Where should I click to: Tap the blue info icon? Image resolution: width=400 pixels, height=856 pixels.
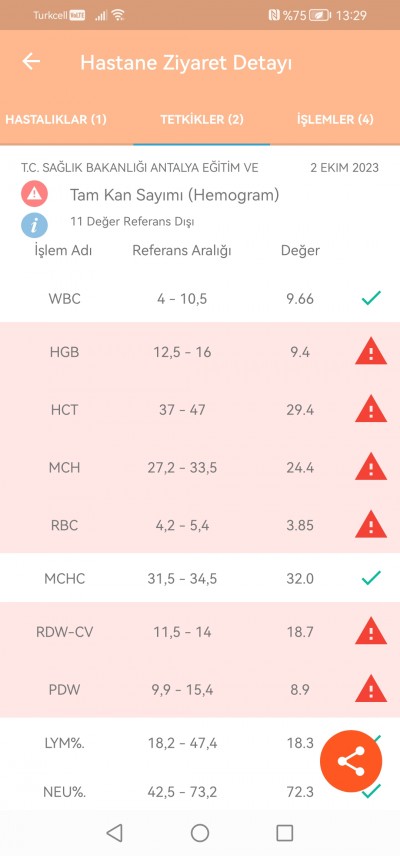pyautogui.click(x=35, y=224)
